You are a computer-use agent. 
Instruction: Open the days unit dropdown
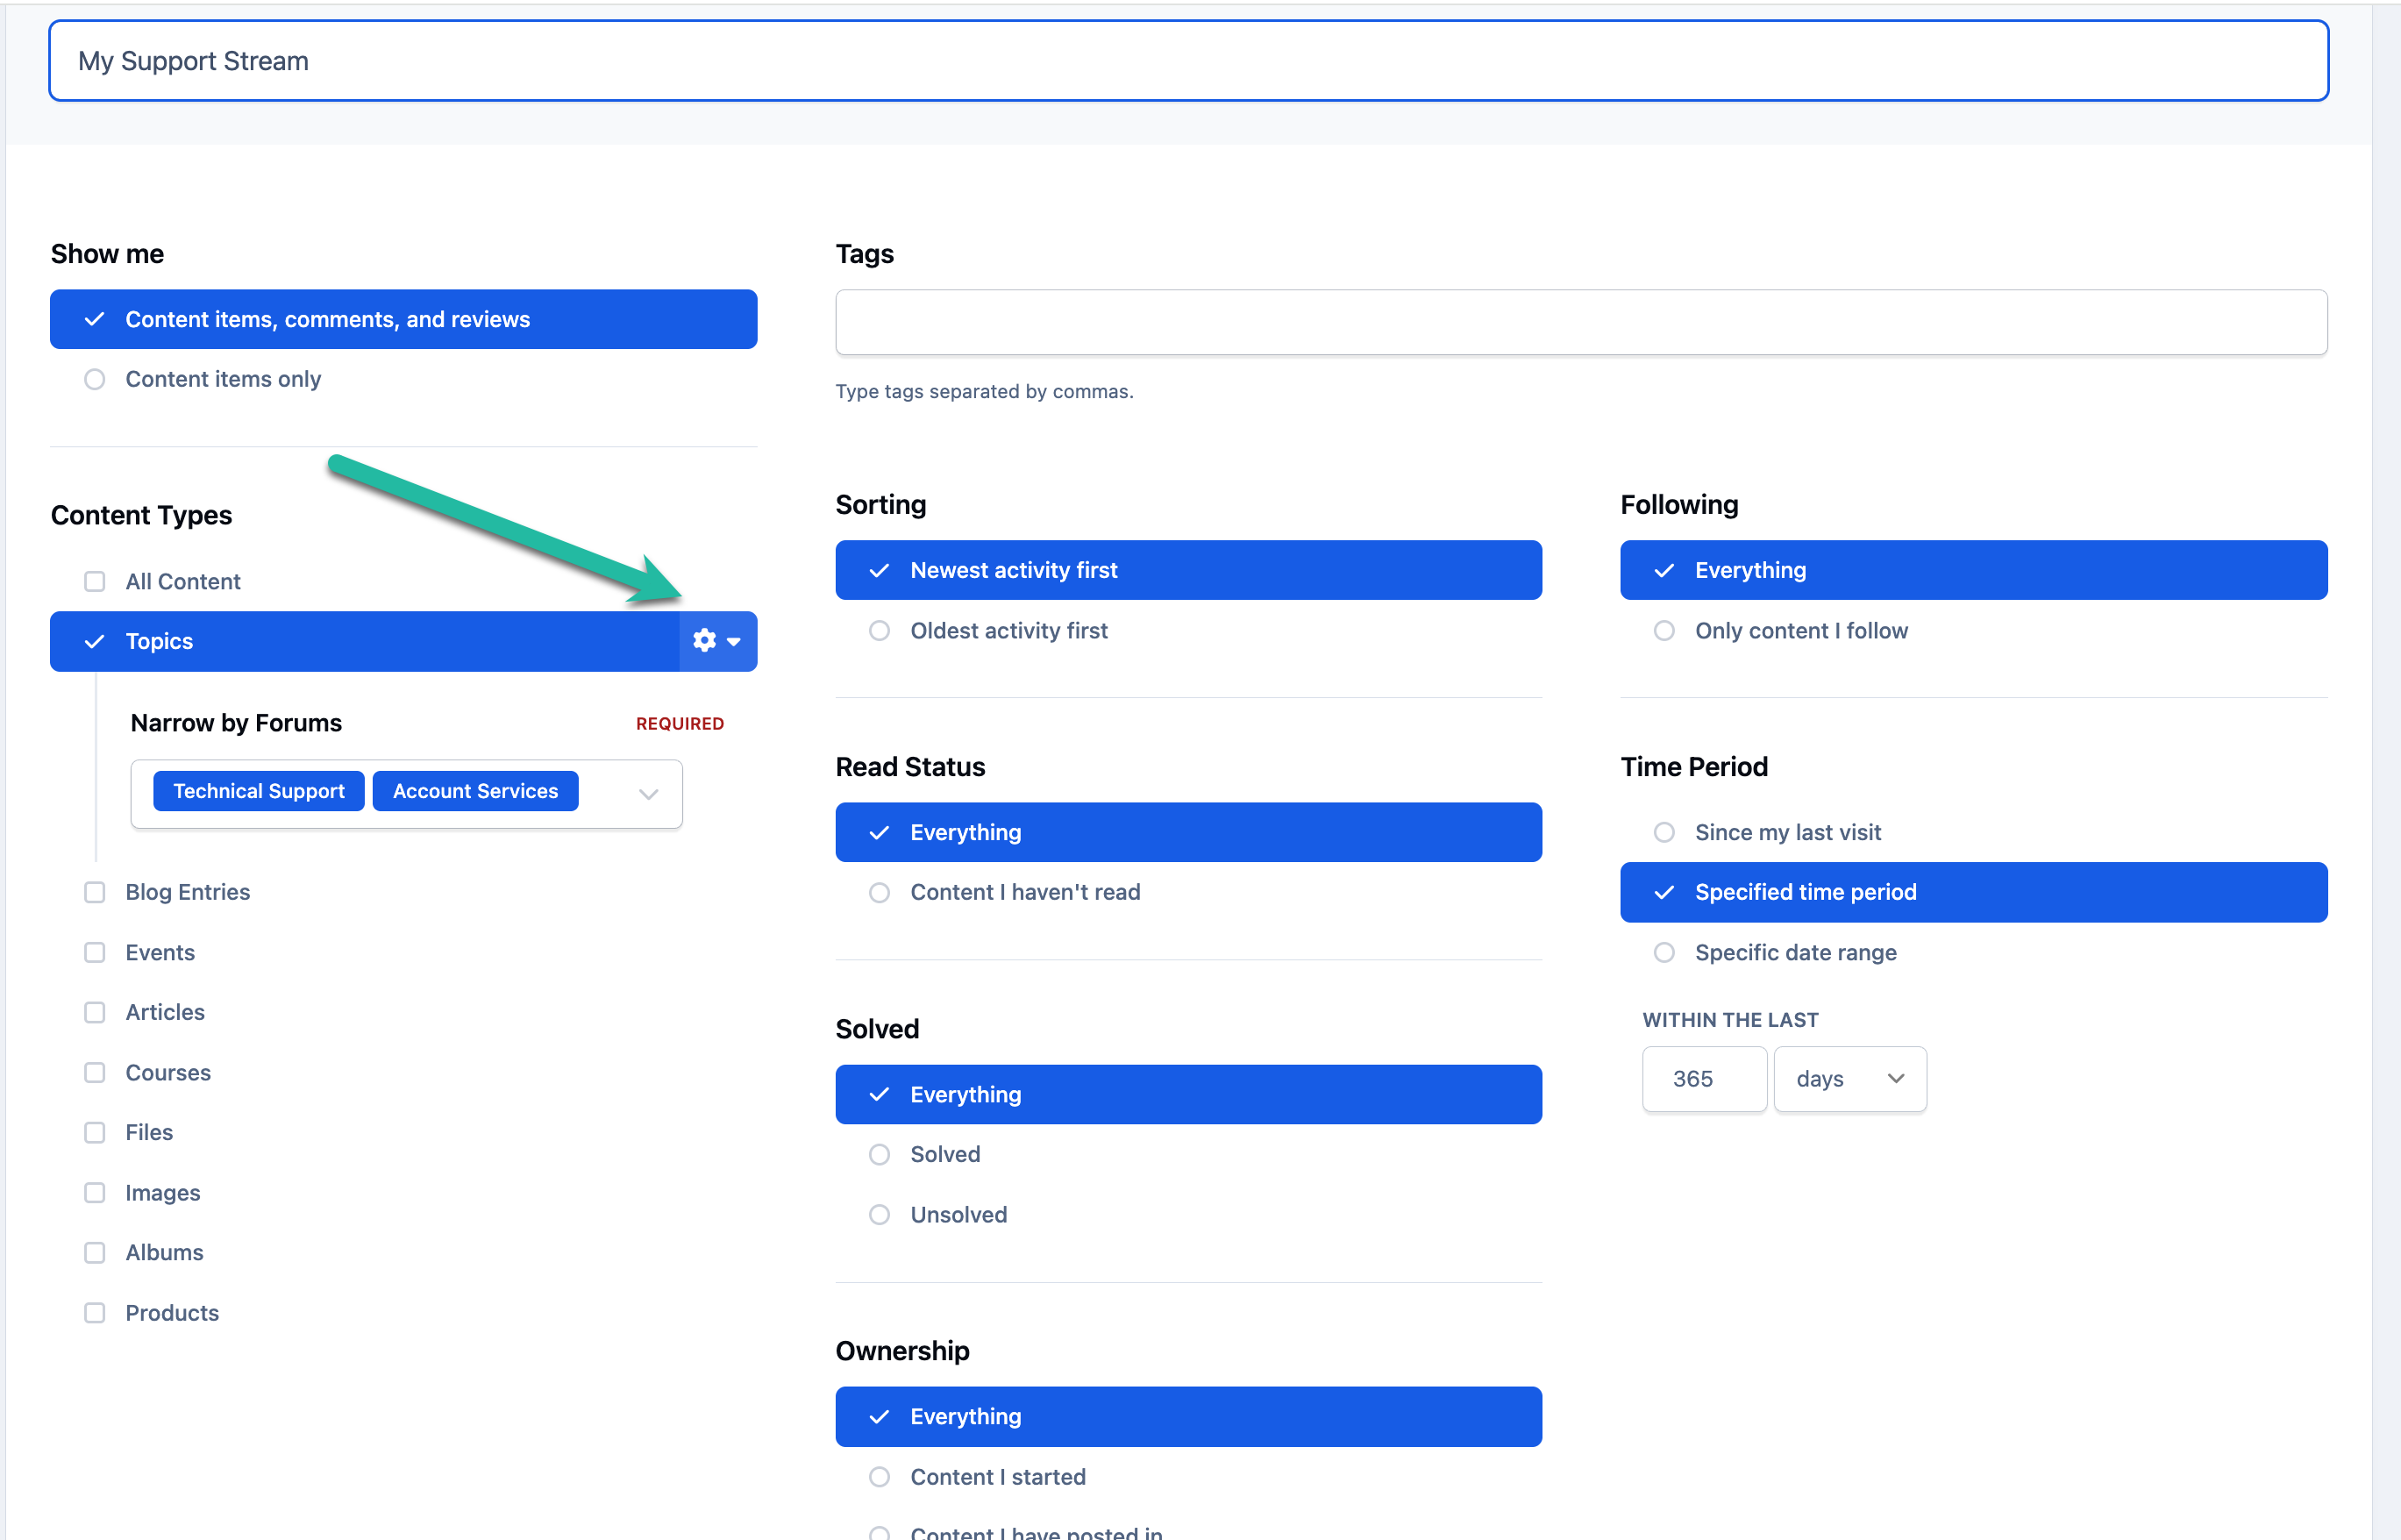tap(1850, 1079)
